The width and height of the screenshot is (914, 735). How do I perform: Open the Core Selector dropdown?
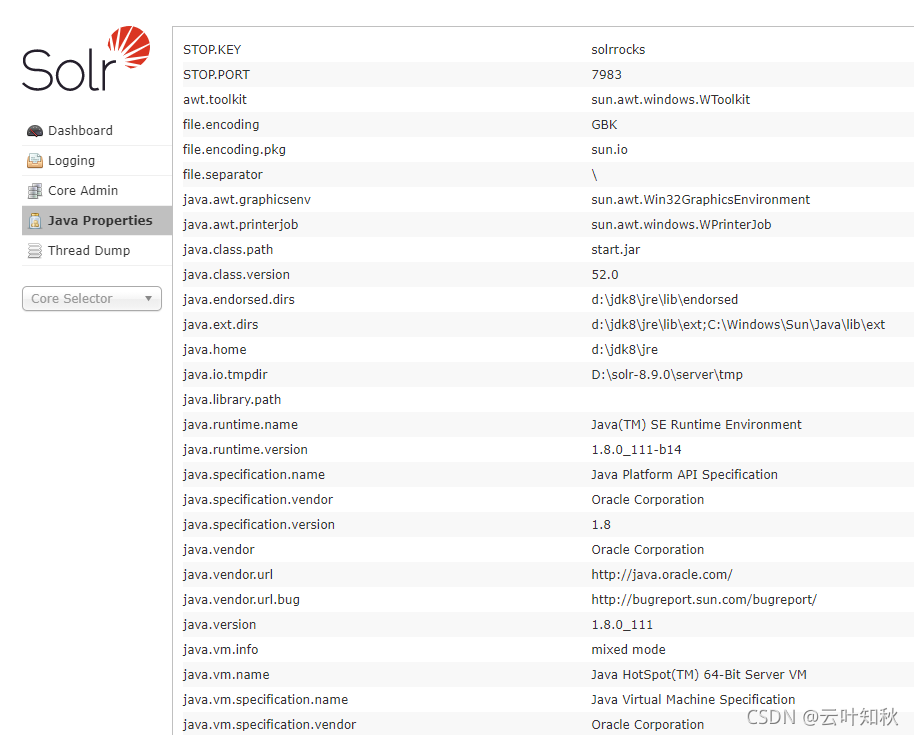(x=92, y=298)
